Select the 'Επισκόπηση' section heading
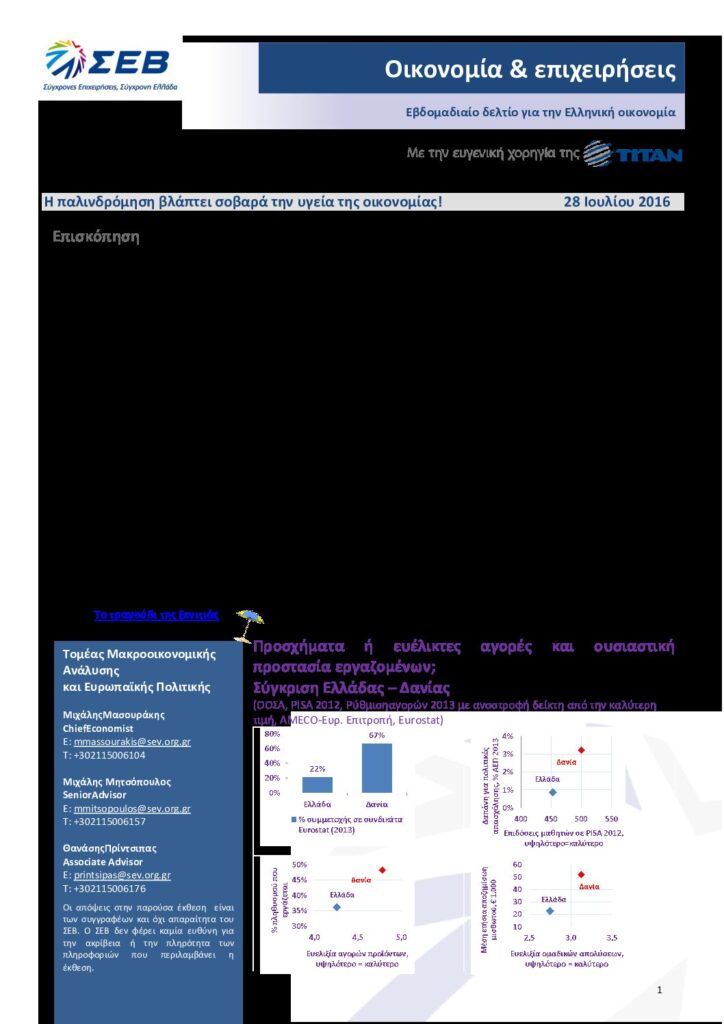Viewport: 724px width, 1024px height. pos(95,238)
